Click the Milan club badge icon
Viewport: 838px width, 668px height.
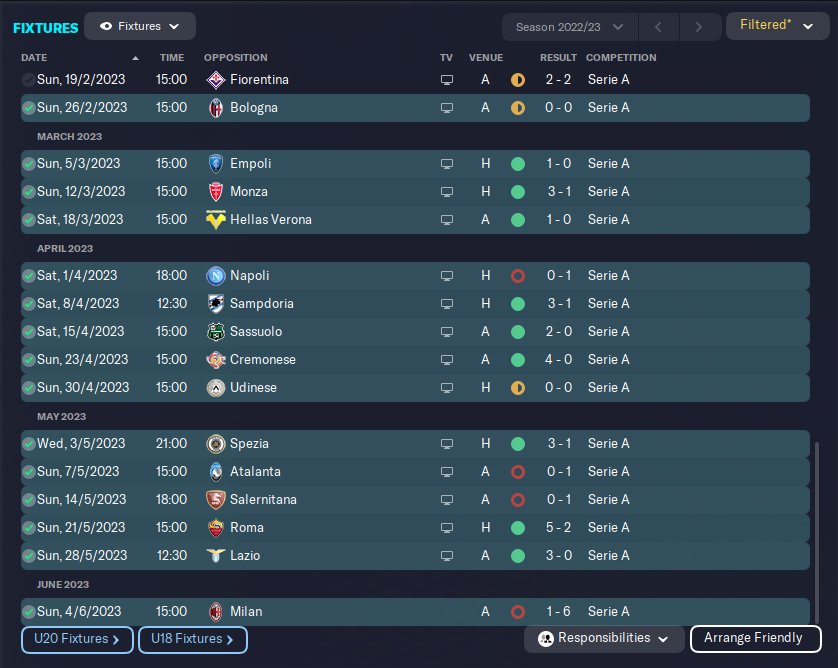(215, 611)
